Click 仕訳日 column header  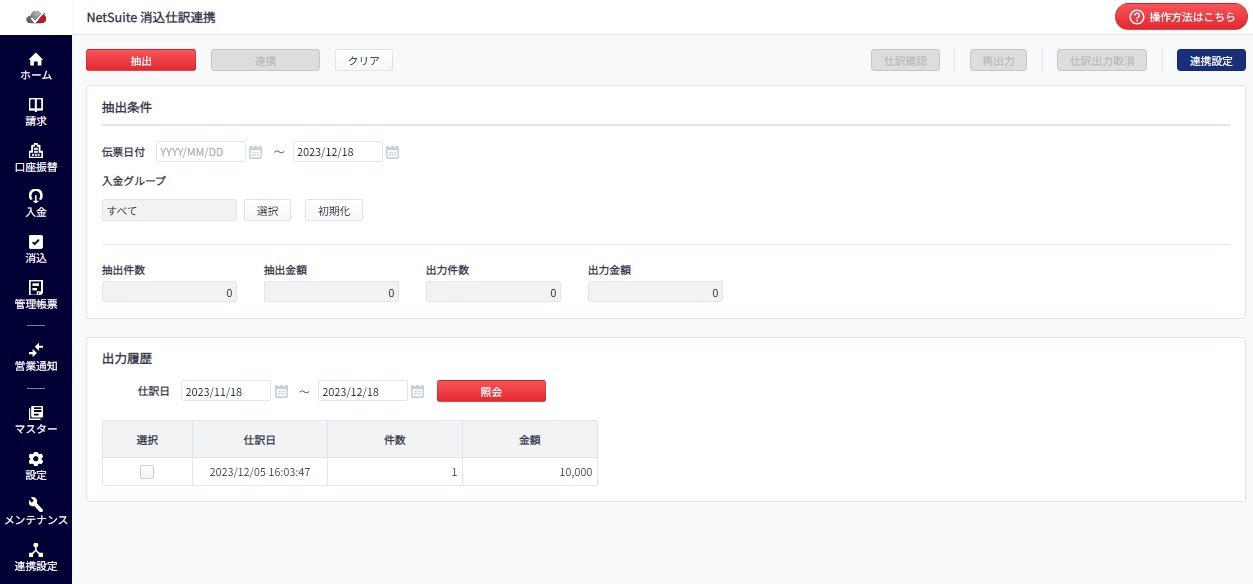(260, 439)
